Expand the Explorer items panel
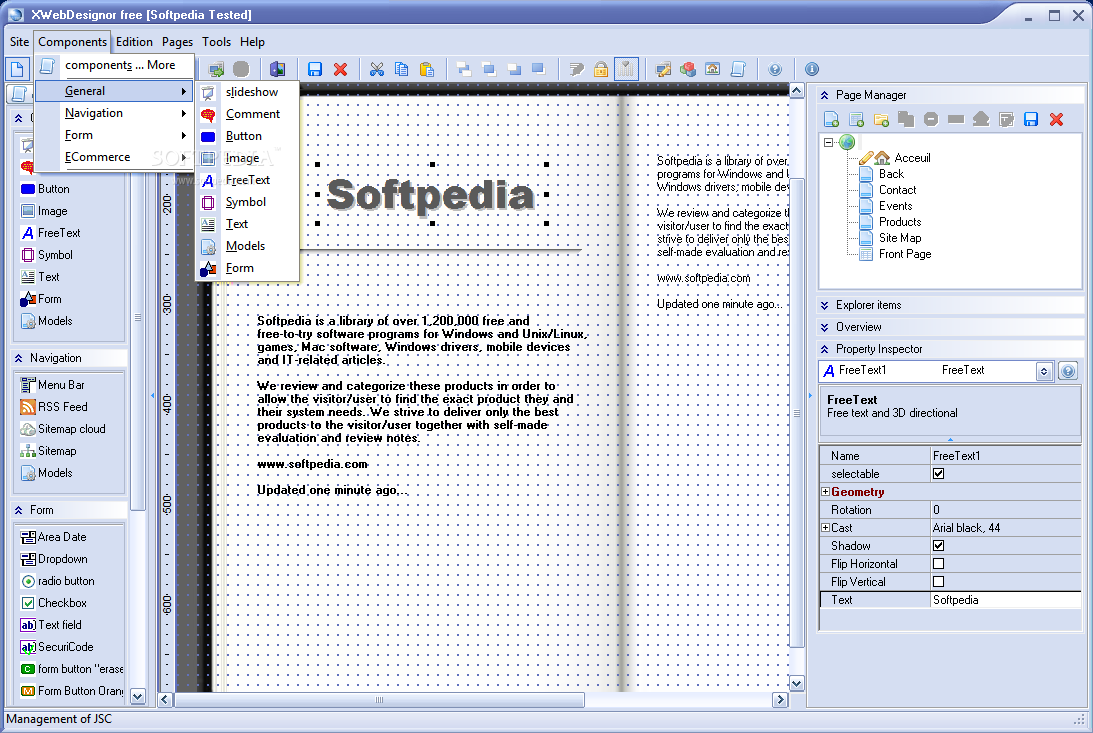The height and width of the screenshot is (733, 1093). 825,305
